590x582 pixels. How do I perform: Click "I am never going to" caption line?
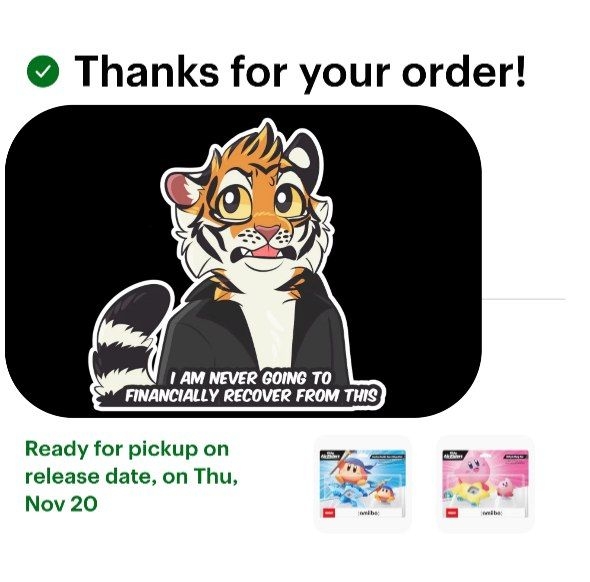click(250, 378)
